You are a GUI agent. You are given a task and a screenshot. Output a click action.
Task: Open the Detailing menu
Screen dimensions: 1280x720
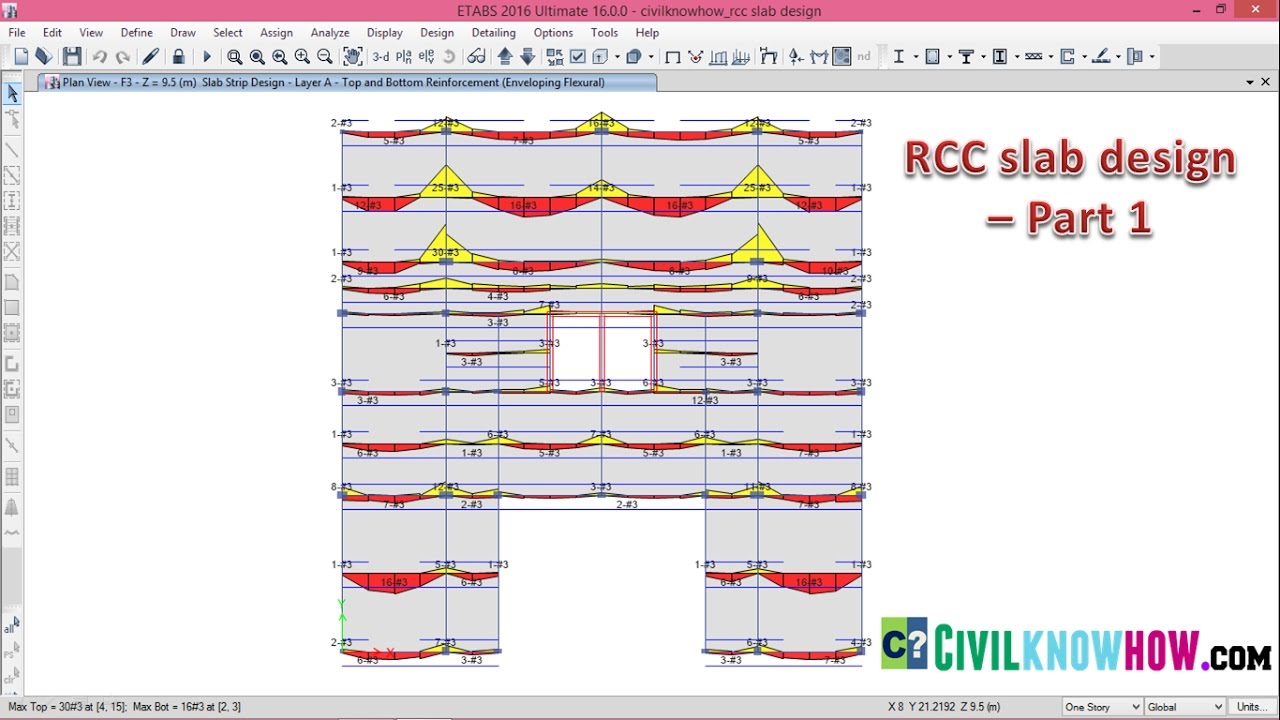click(493, 33)
